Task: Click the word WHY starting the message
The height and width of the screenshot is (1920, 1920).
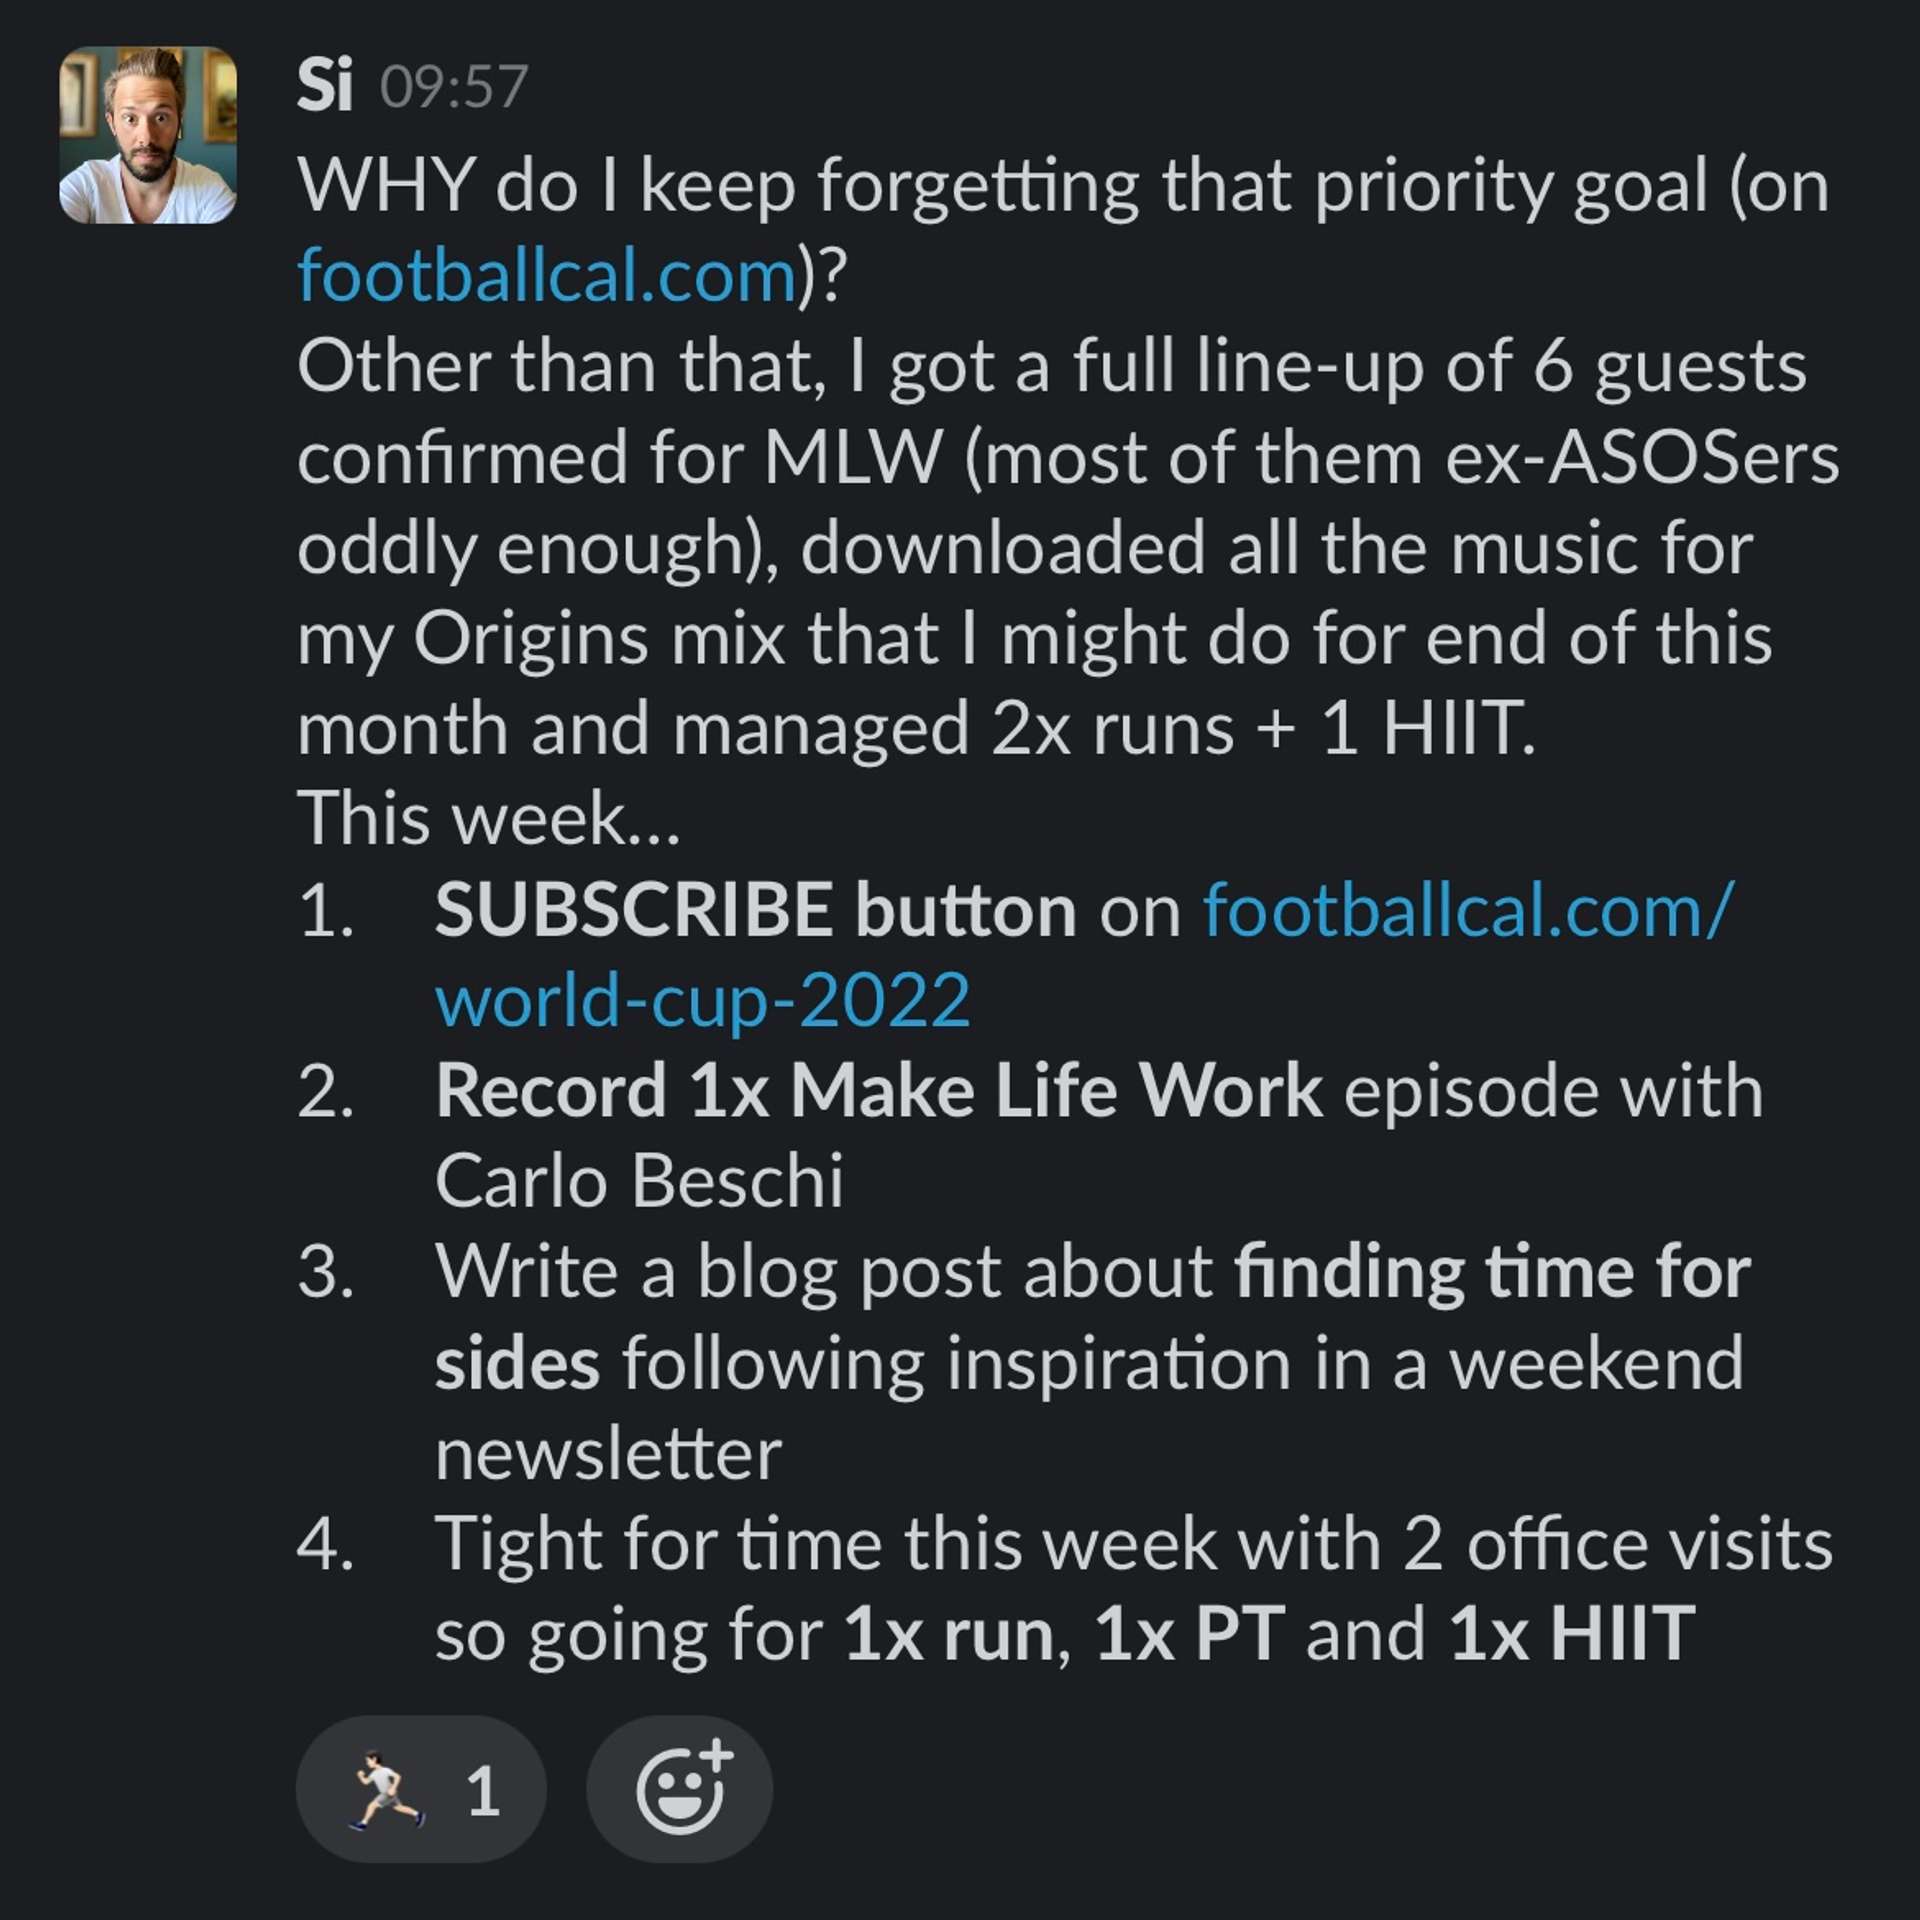Action: tap(385, 185)
